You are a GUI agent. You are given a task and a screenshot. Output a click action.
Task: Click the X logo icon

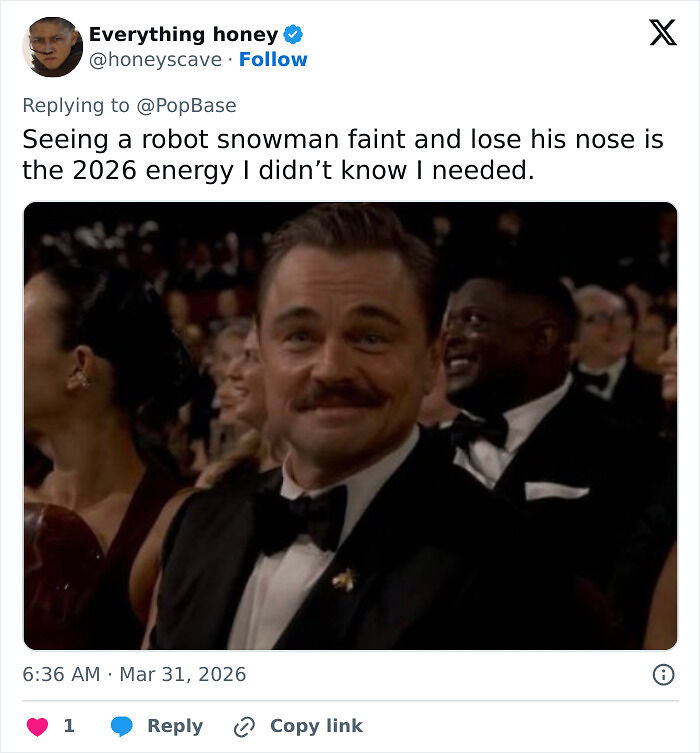click(662, 34)
